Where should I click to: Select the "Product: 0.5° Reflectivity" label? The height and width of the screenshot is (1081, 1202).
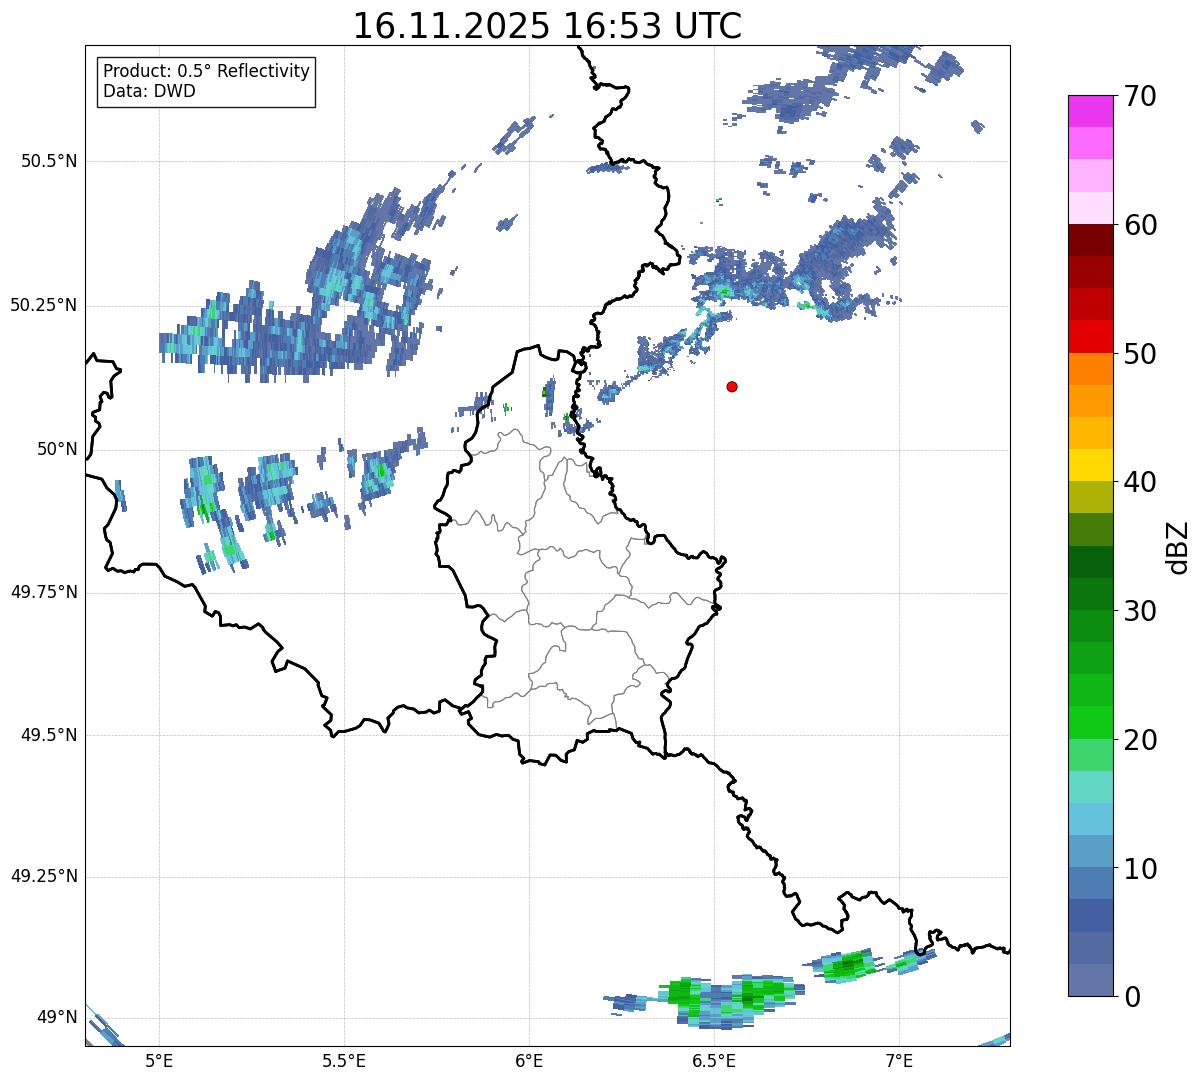tap(206, 72)
